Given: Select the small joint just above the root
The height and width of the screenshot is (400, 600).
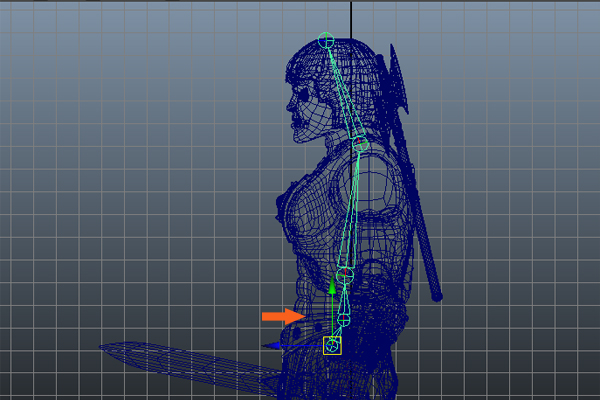Looking at the screenshot, I should [x=344, y=320].
